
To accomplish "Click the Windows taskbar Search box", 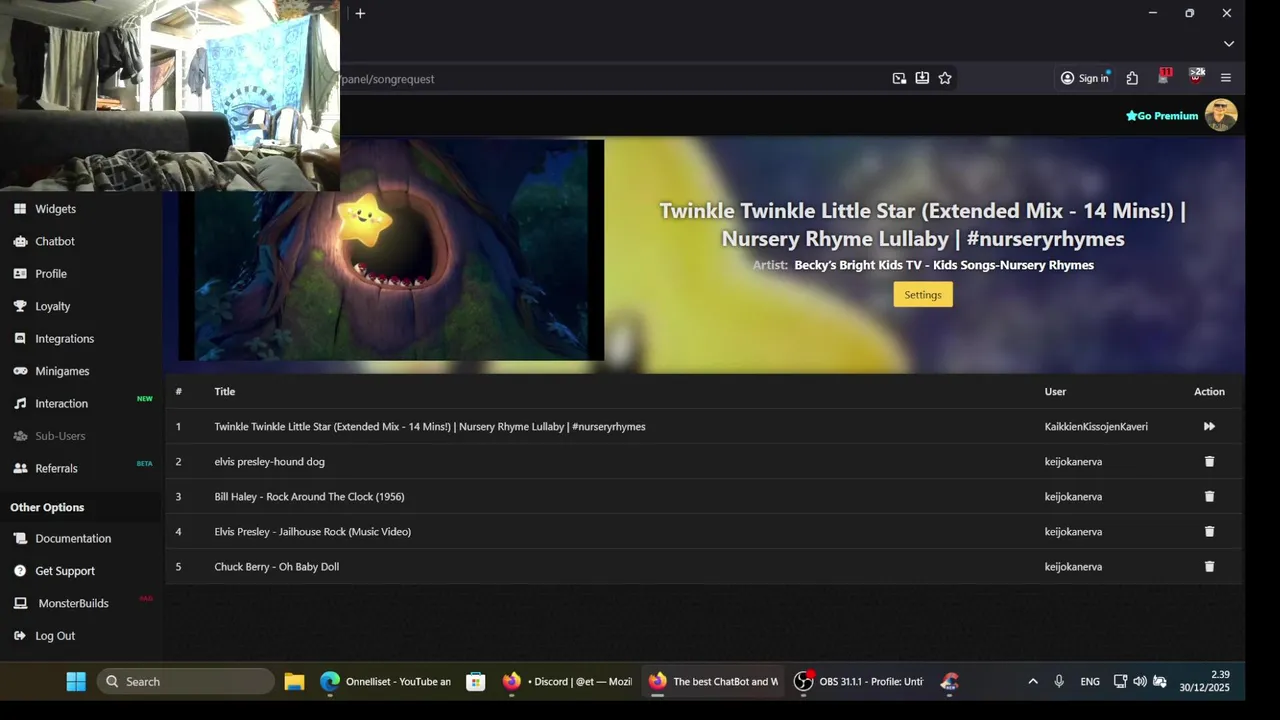I will (186, 681).
